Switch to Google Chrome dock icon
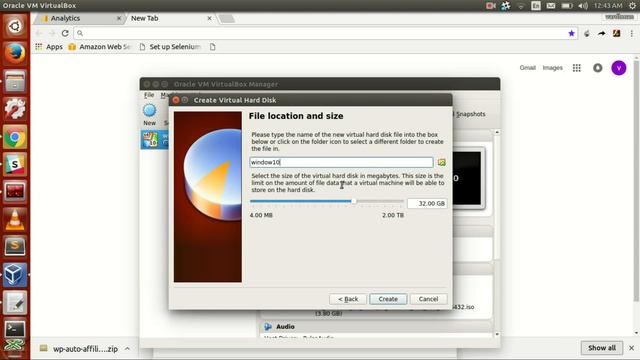The image size is (640, 360). pyautogui.click(x=15, y=137)
